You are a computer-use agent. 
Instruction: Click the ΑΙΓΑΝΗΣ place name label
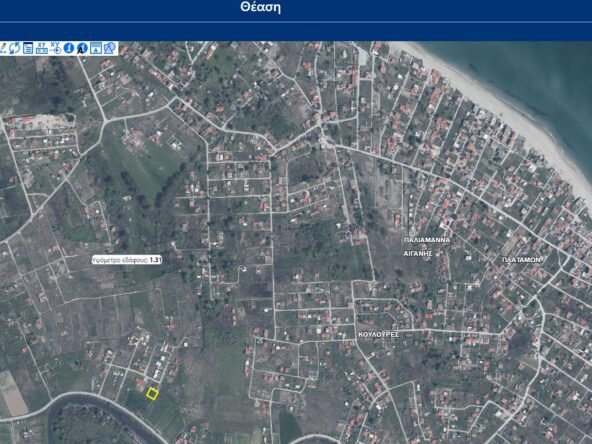coord(418,254)
